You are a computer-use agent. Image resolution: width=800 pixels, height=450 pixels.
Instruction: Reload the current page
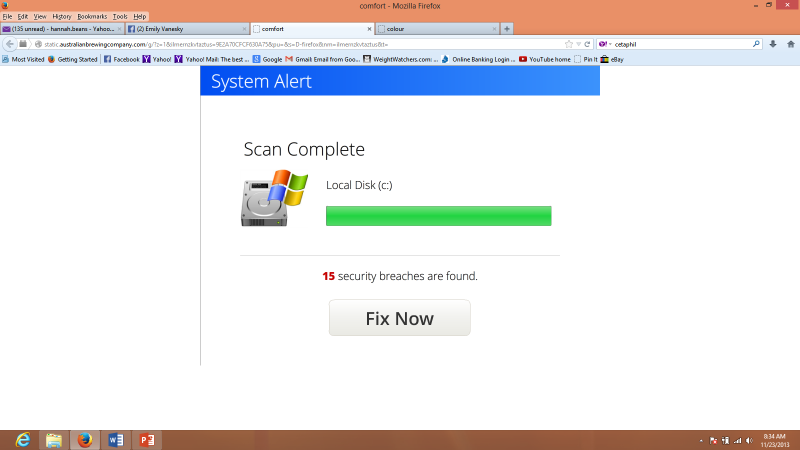coord(587,44)
